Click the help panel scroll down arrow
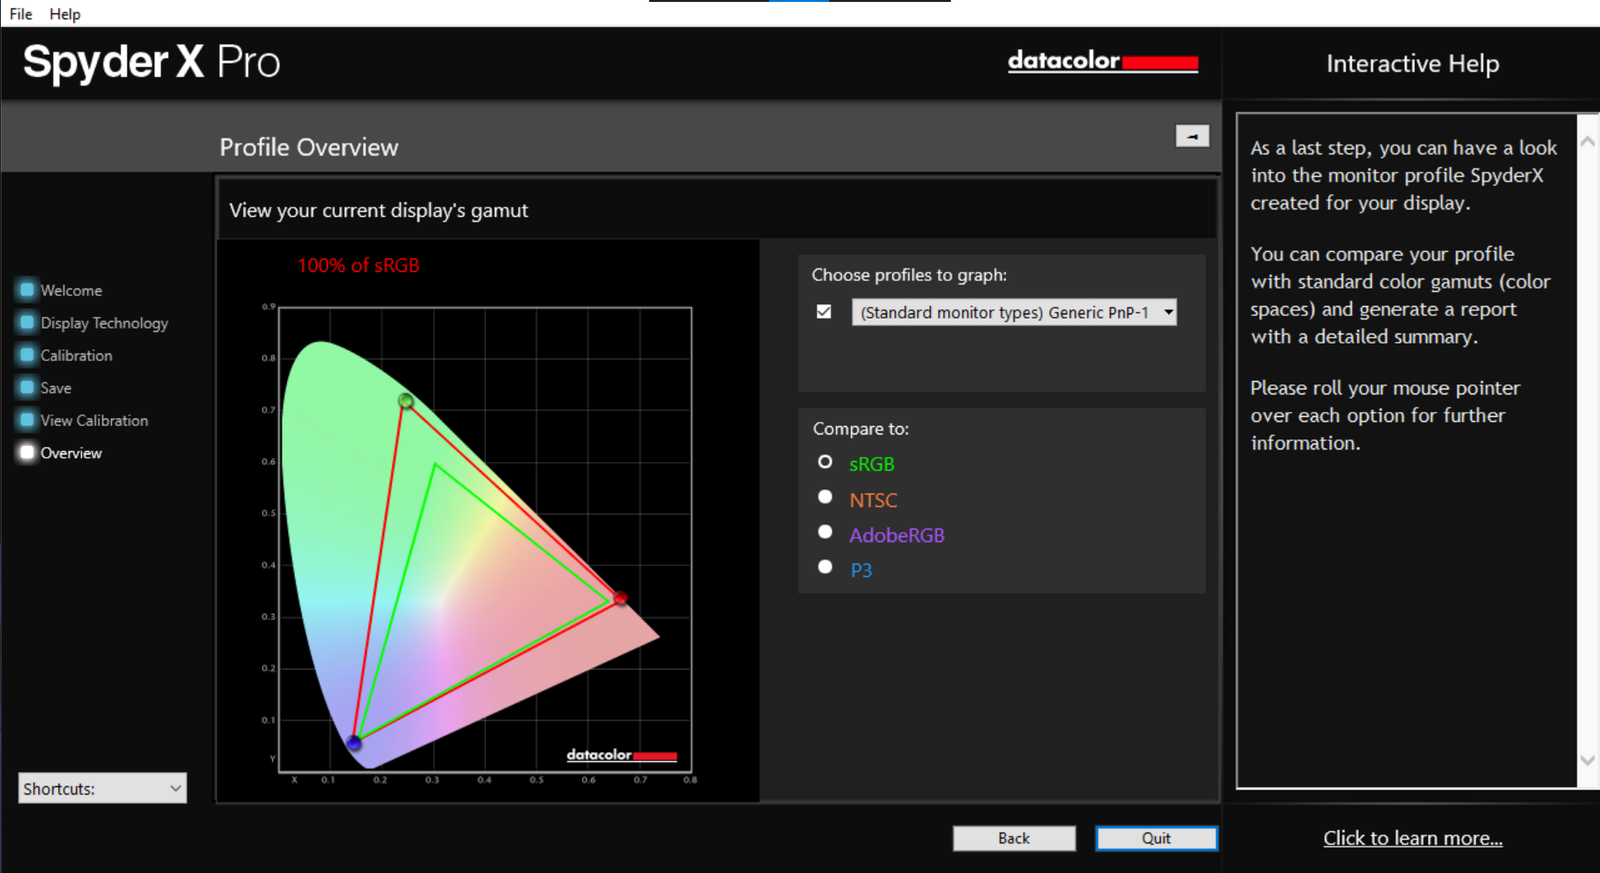The image size is (1600, 873). pyautogui.click(x=1588, y=760)
